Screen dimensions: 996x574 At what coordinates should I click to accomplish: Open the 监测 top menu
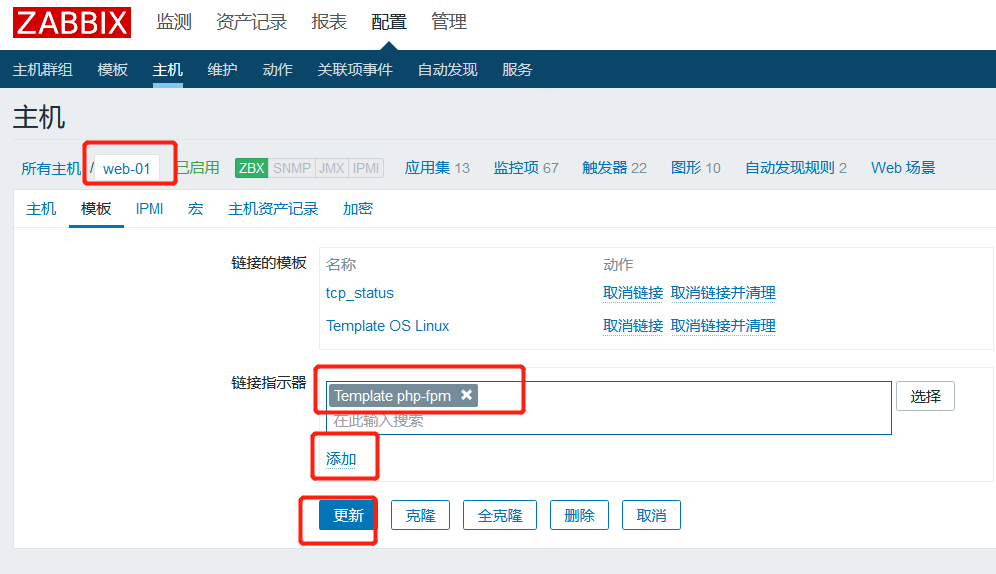174,22
